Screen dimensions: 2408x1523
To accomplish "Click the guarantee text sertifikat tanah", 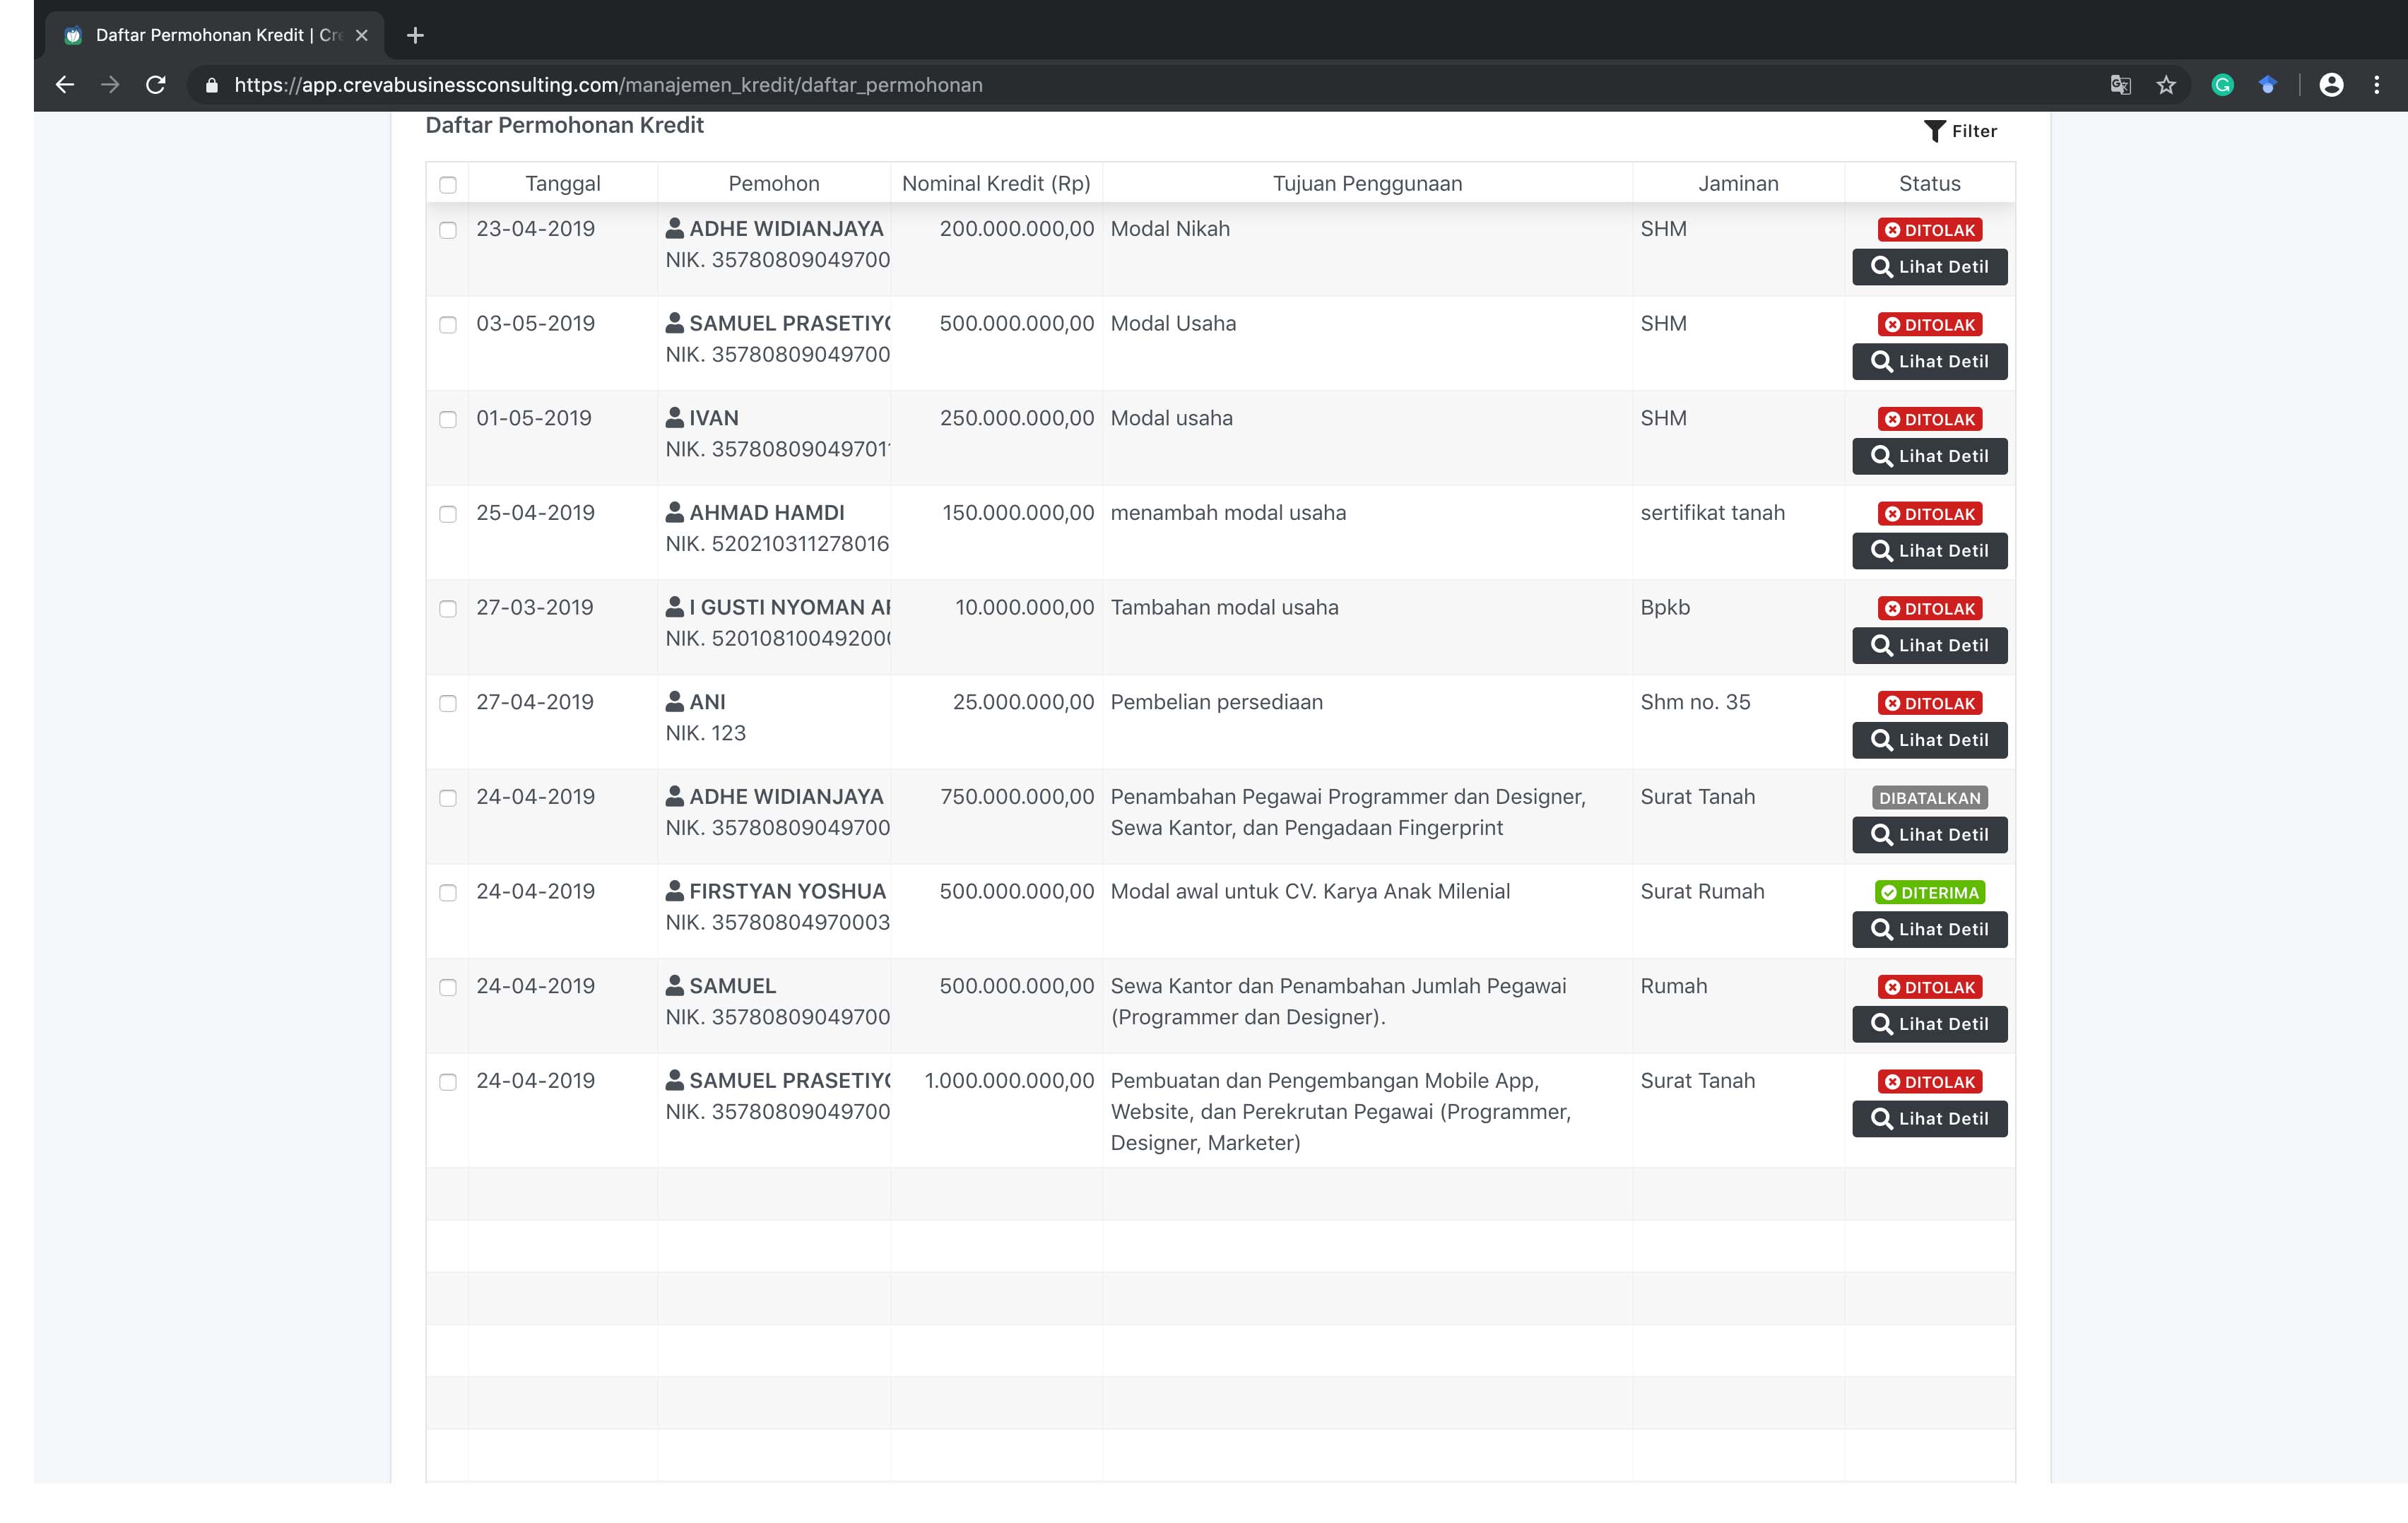I will 1712,513.
